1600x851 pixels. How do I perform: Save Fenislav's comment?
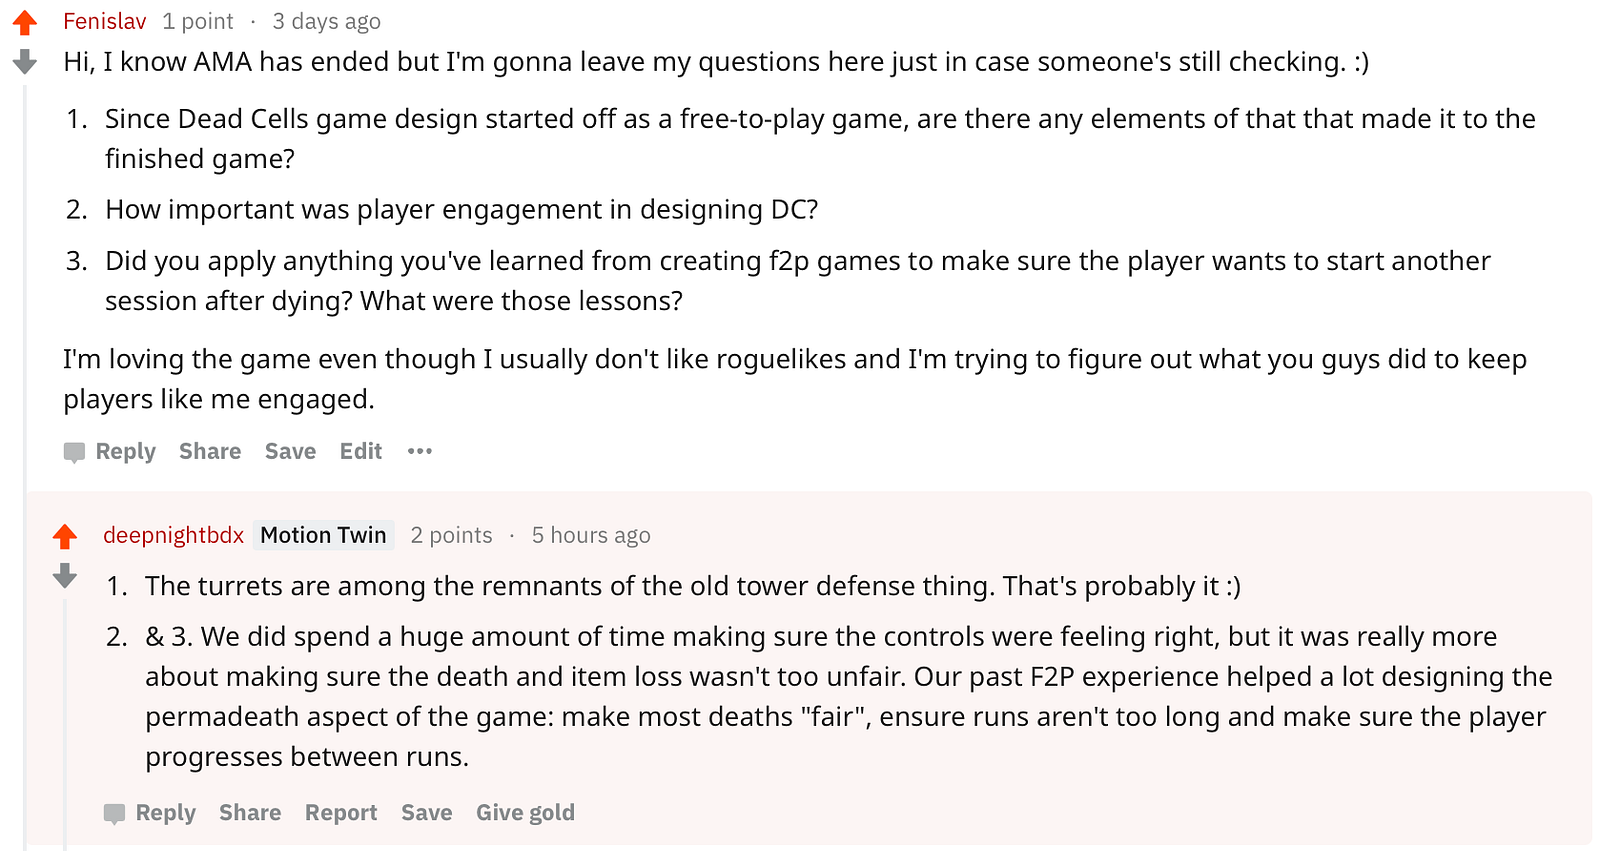click(x=290, y=451)
